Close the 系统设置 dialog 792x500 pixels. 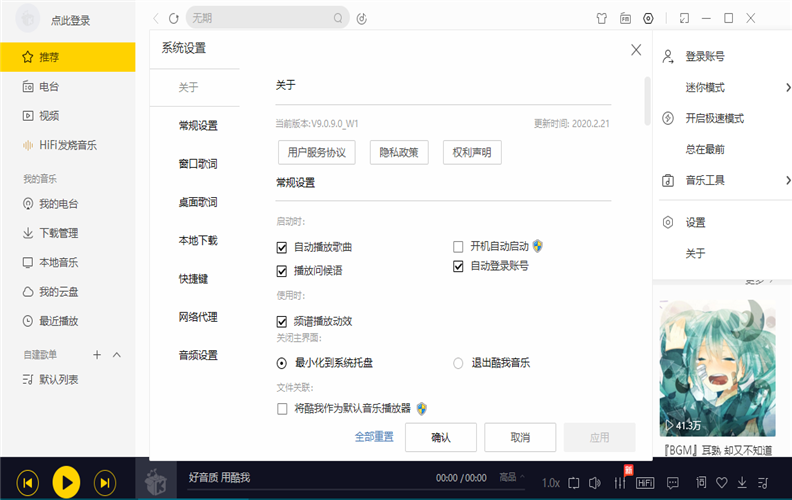(636, 49)
